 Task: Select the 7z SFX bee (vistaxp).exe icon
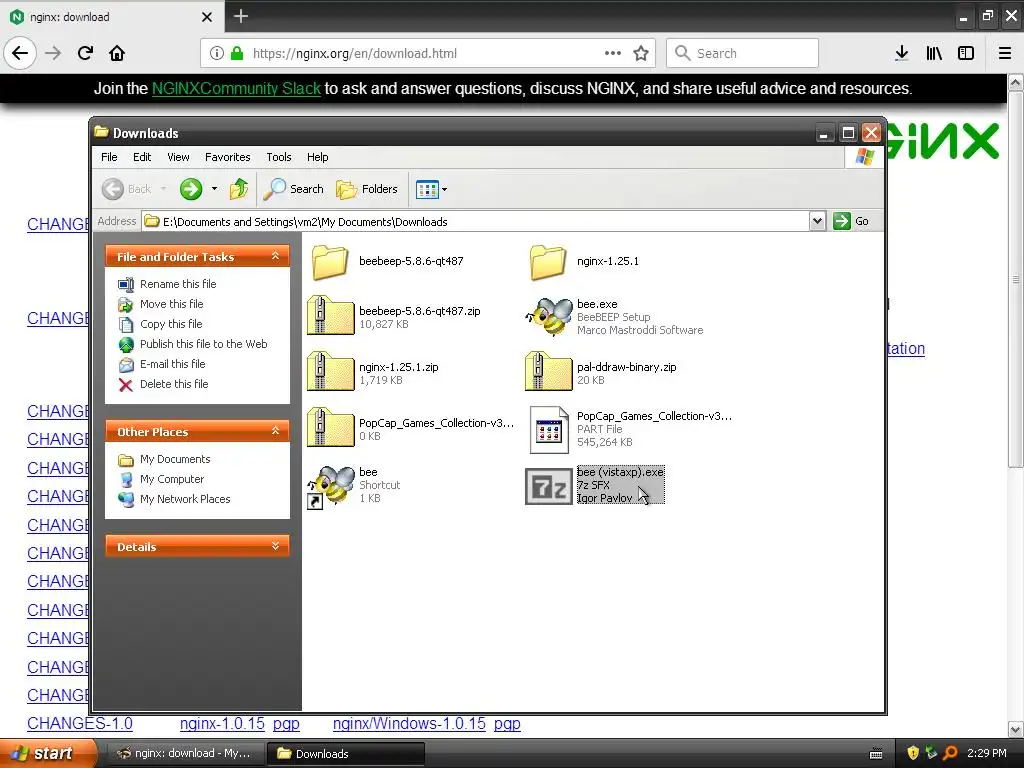click(549, 486)
